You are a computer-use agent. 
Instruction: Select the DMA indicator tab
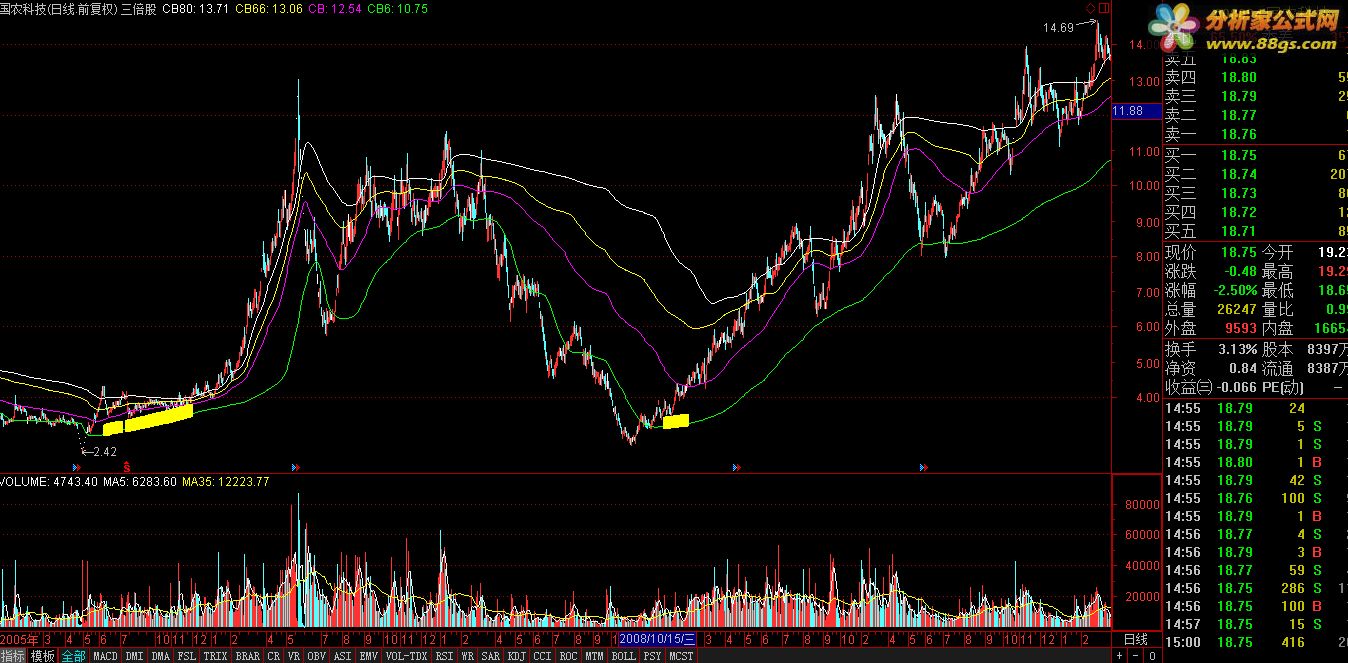click(x=160, y=656)
